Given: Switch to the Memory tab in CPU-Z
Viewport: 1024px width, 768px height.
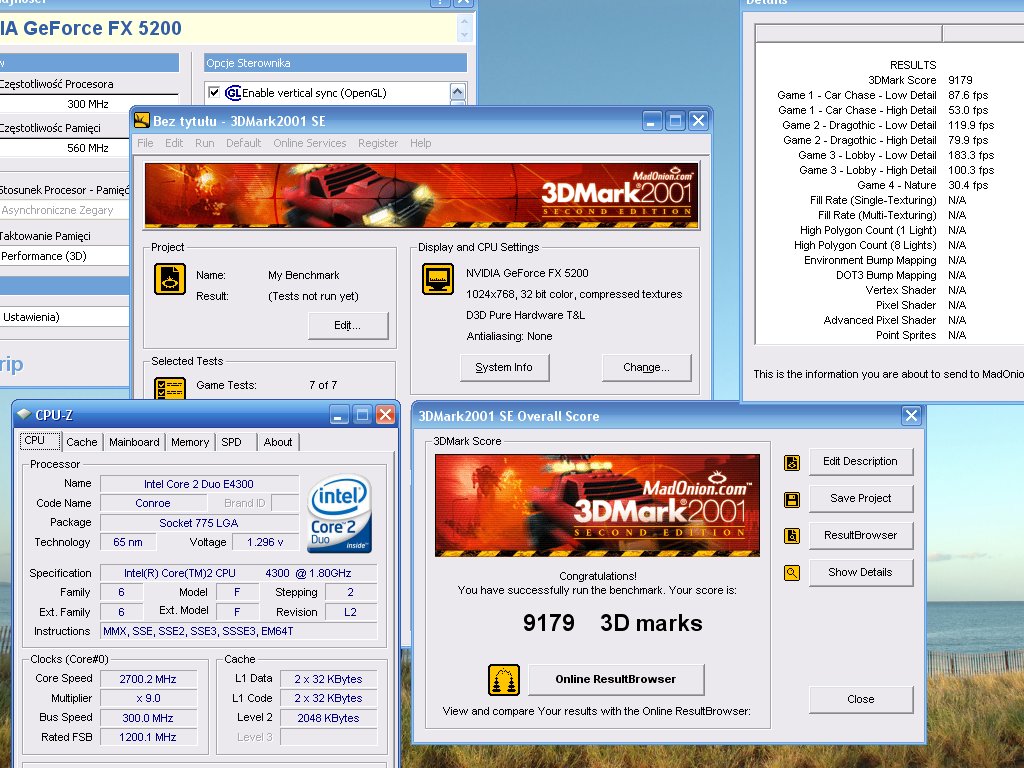Looking at the screenshot, I should click(x=189, y=442).
